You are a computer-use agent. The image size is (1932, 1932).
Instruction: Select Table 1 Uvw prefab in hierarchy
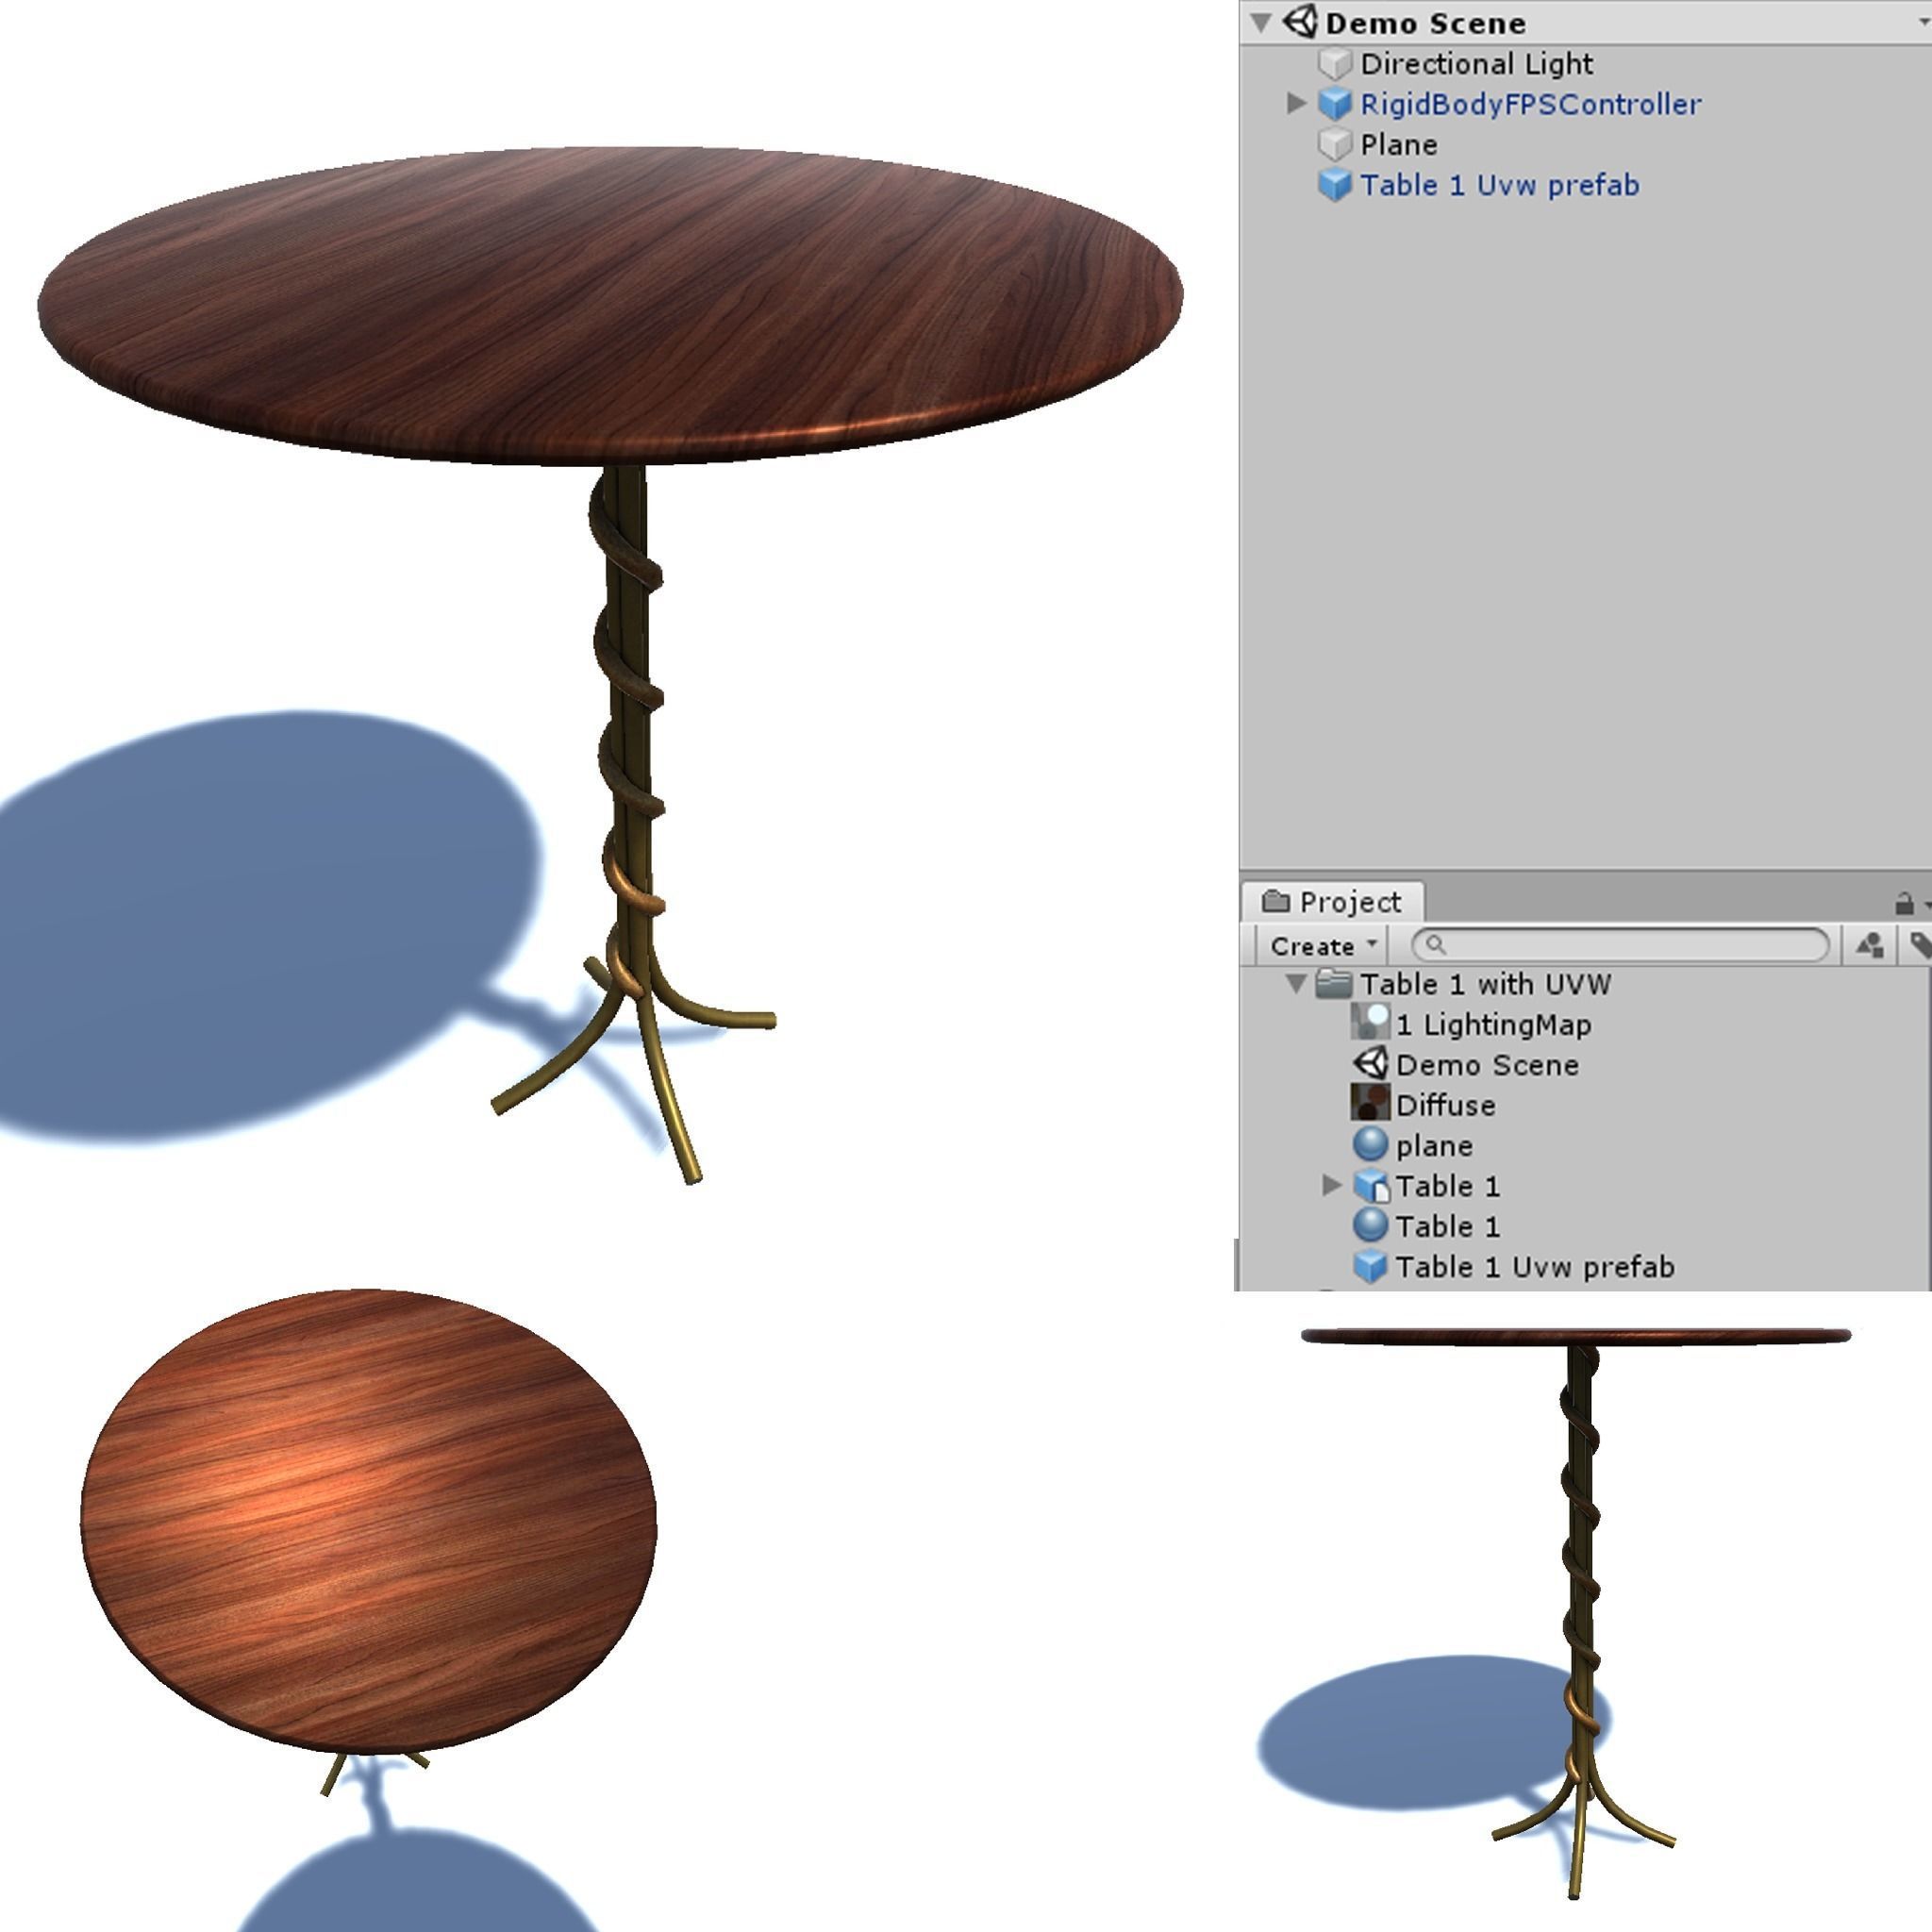point(1499,185)
